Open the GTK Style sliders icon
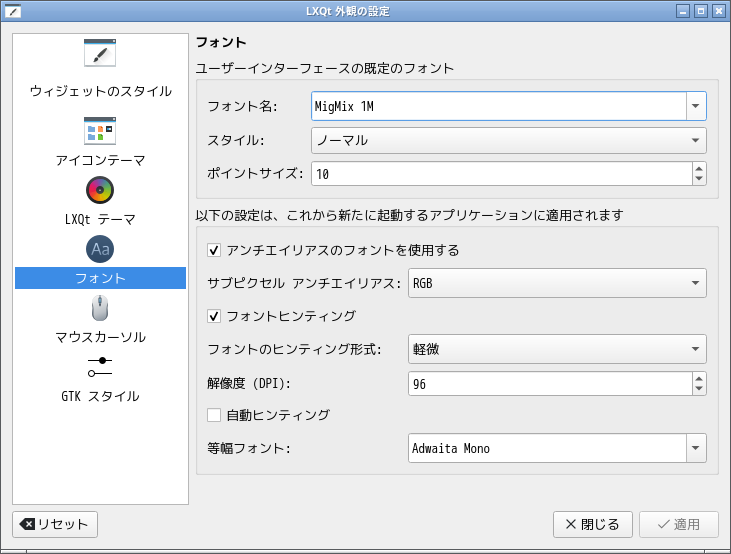 100,366
